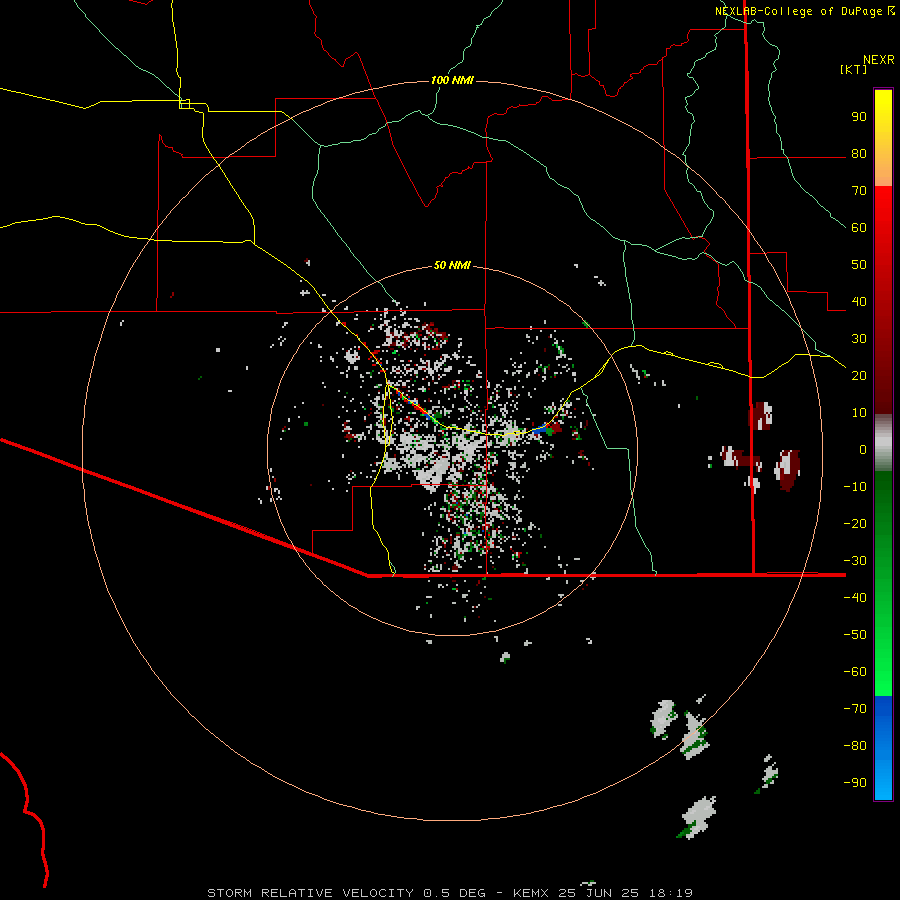Pick the blue bottom segment of the color bar
900x900 pixels.
tap(883, 748)
